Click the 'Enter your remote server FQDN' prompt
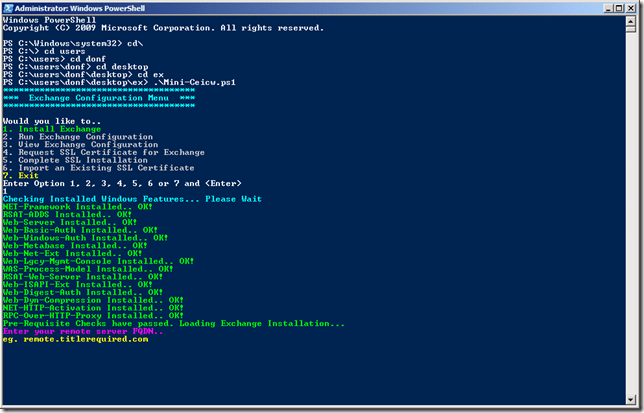644x413 pixels. (x=69, y=331)
